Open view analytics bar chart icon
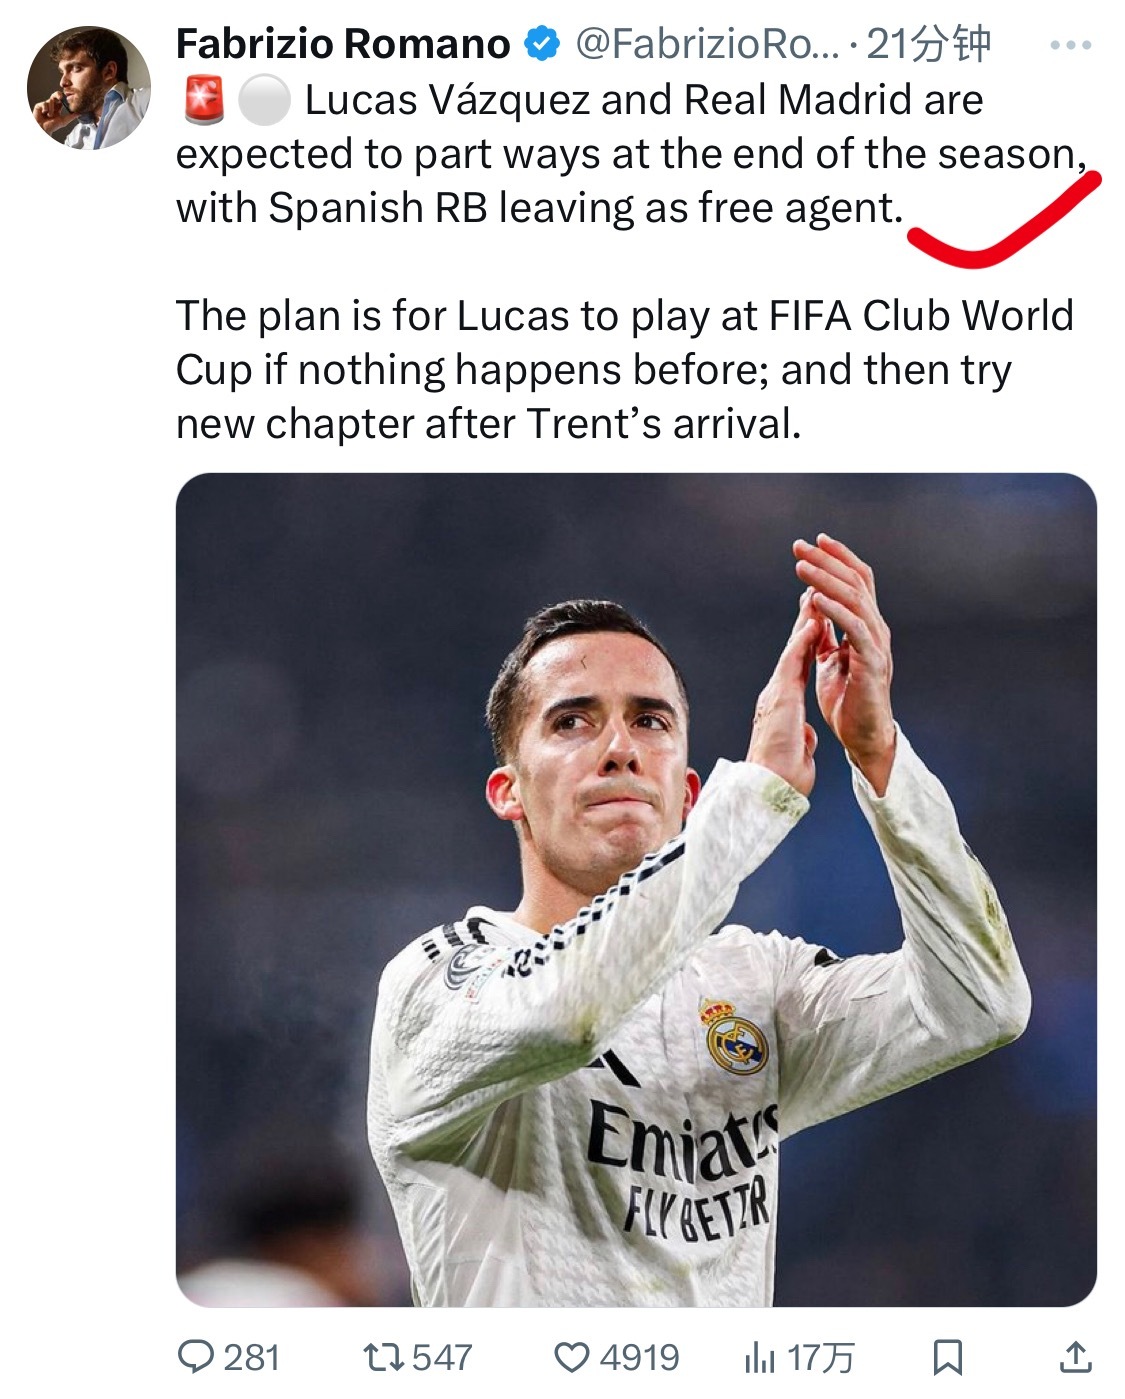1125x1399 pixels. (x=760, y=1358)
